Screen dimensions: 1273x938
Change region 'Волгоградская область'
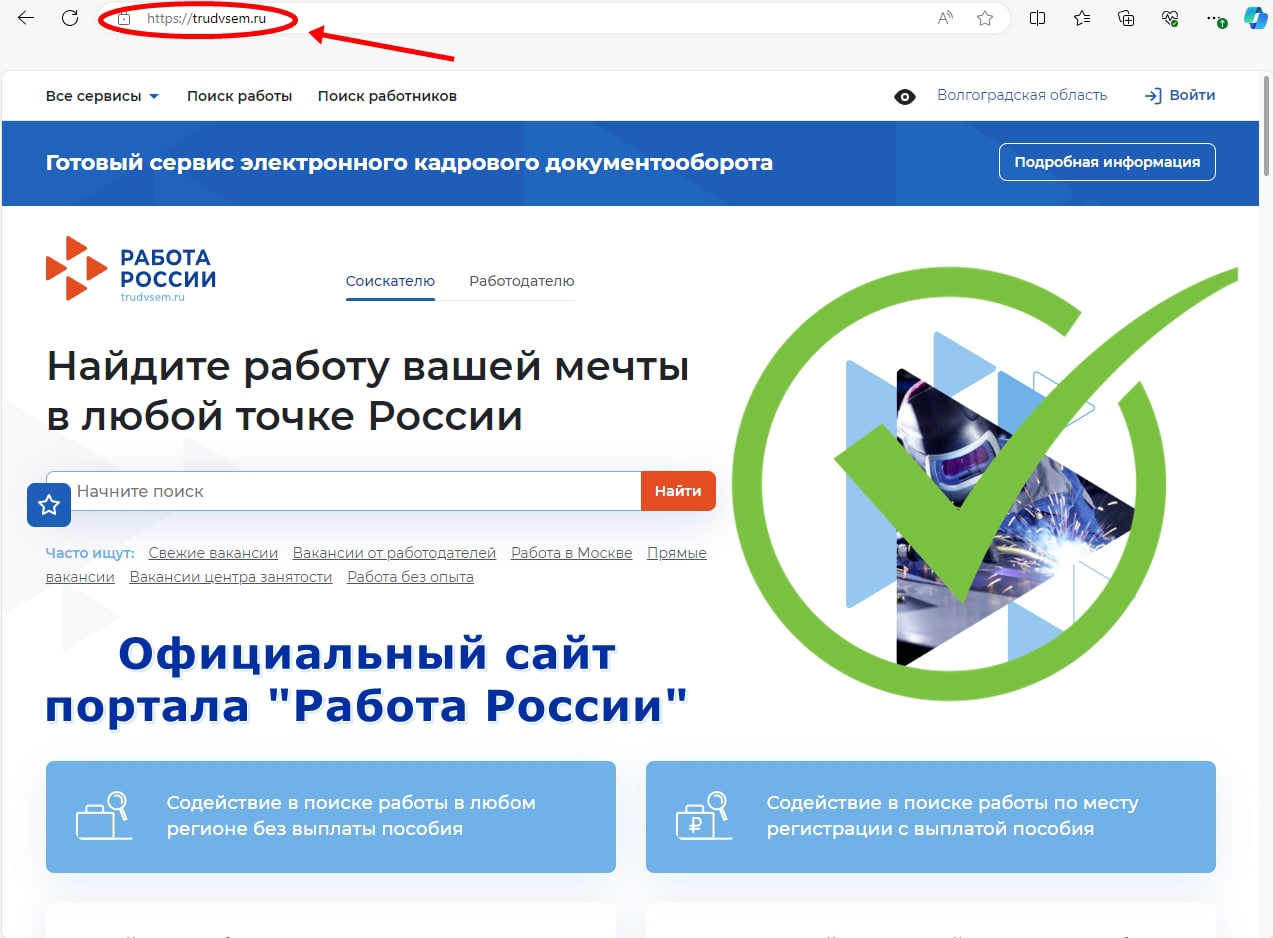[x=1022, y=95]
